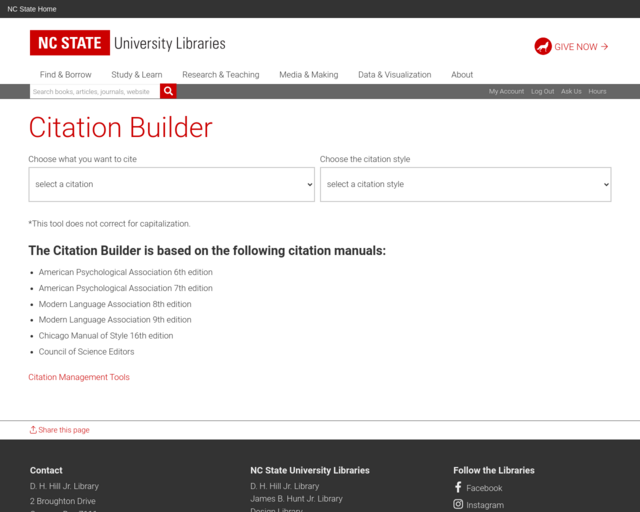Open the Find & Borrow menu
The image size is (640, 512).
[66, 75]
